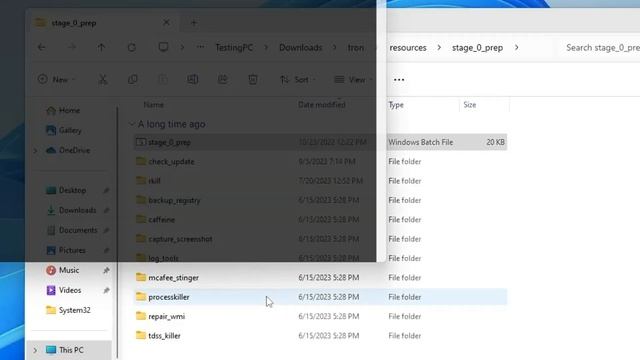
Task: Click the Copy icon in toolbar
Action: coord(133,80)
